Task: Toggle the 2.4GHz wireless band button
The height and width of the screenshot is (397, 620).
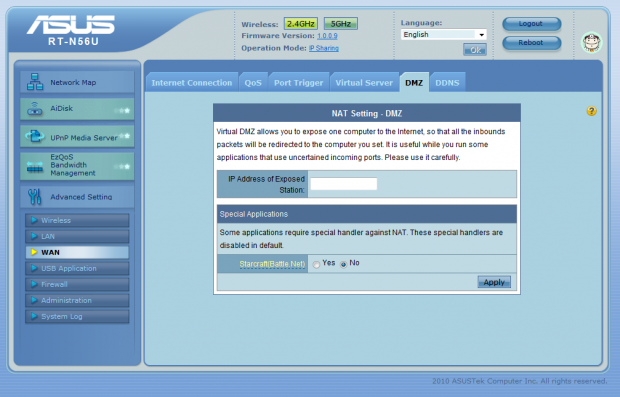Action: (x=301, y=24)
